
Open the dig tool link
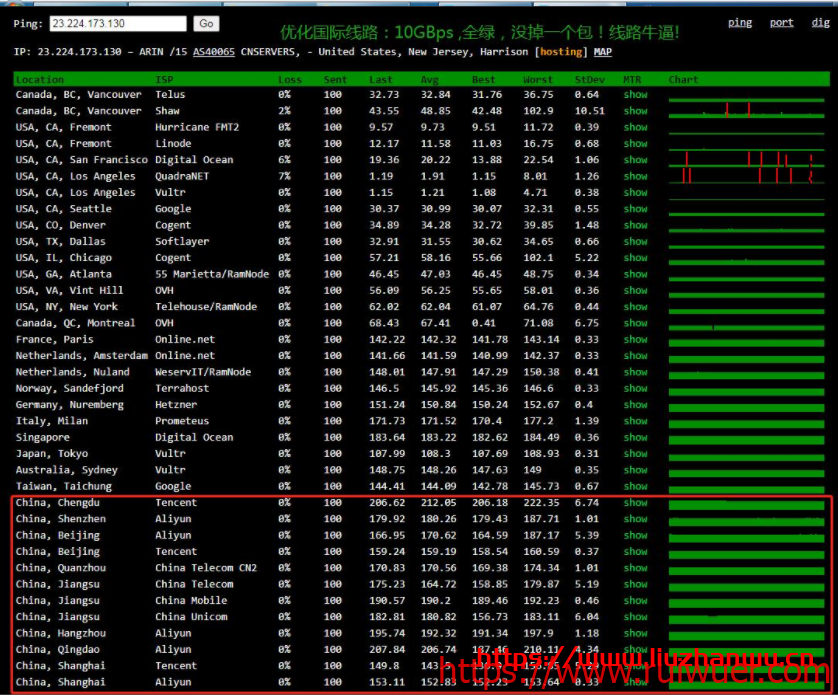[820, 23]
